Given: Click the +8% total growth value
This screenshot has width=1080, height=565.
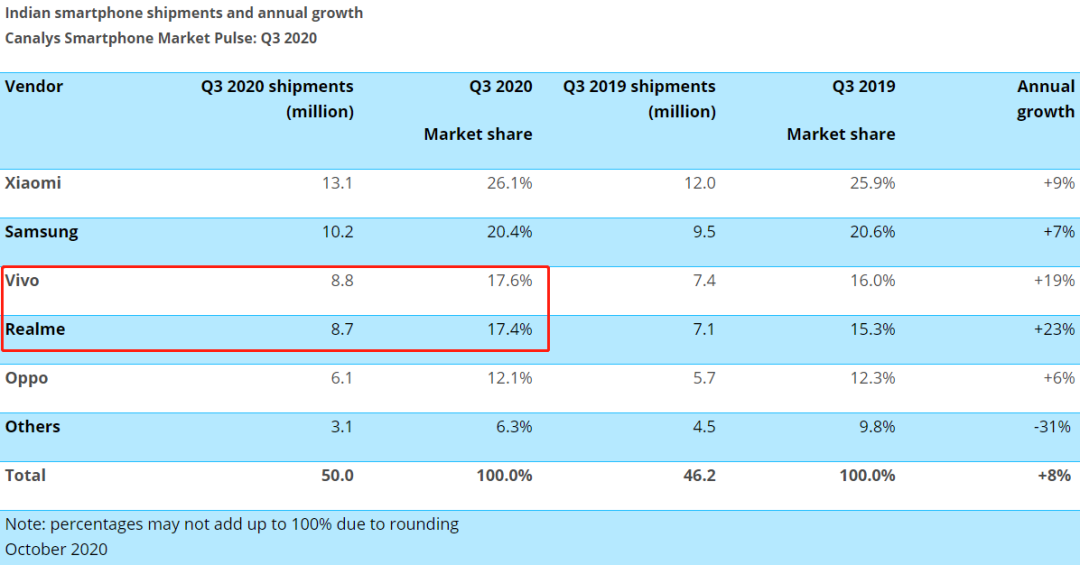Looking at the screenshot, I should point(1055,475).
